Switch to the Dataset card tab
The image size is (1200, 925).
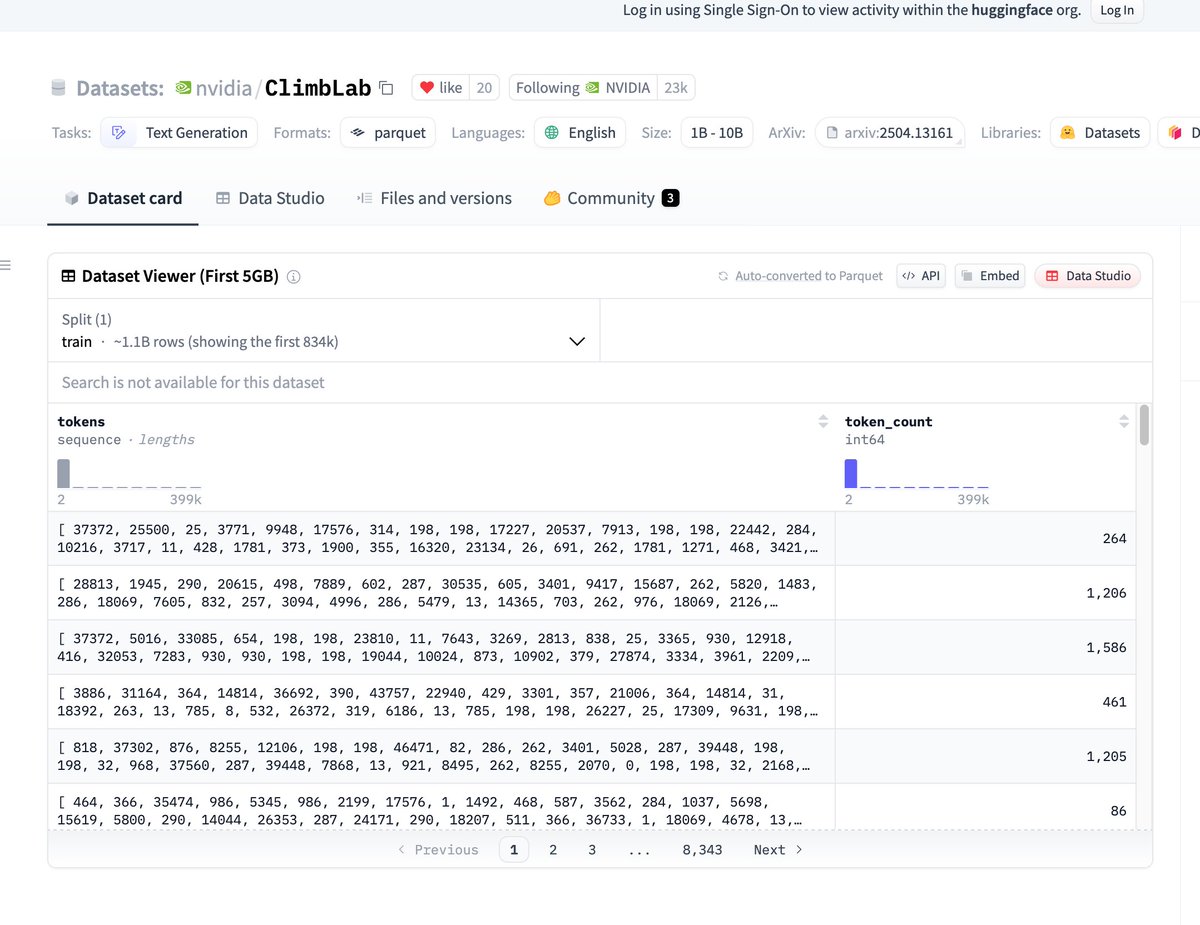(123, 198)
